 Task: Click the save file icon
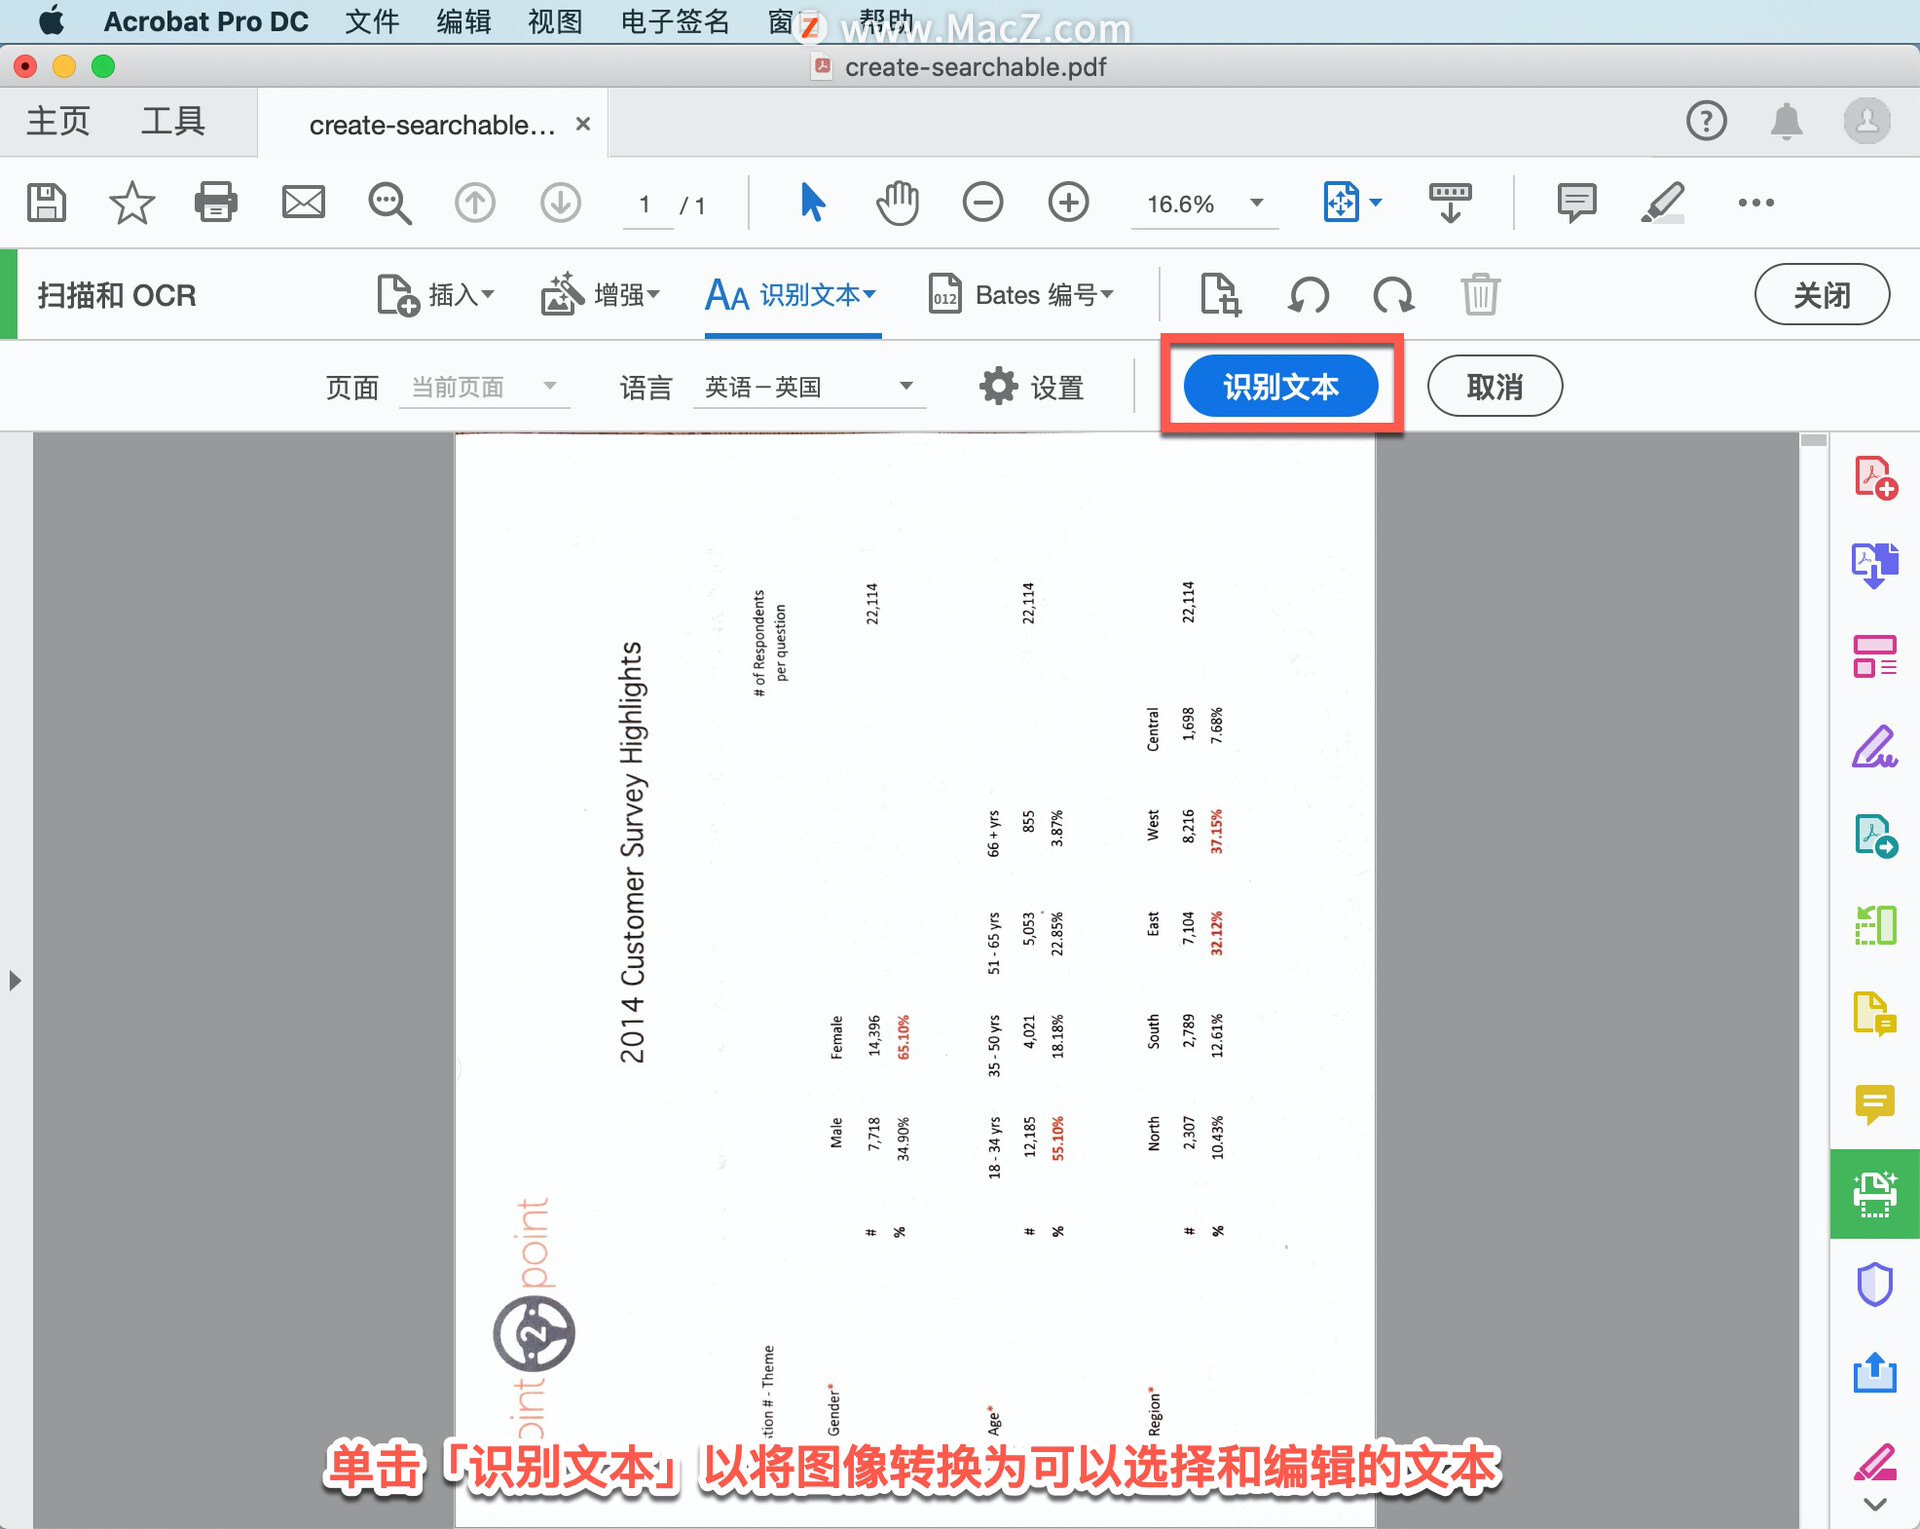pos(46,203)
